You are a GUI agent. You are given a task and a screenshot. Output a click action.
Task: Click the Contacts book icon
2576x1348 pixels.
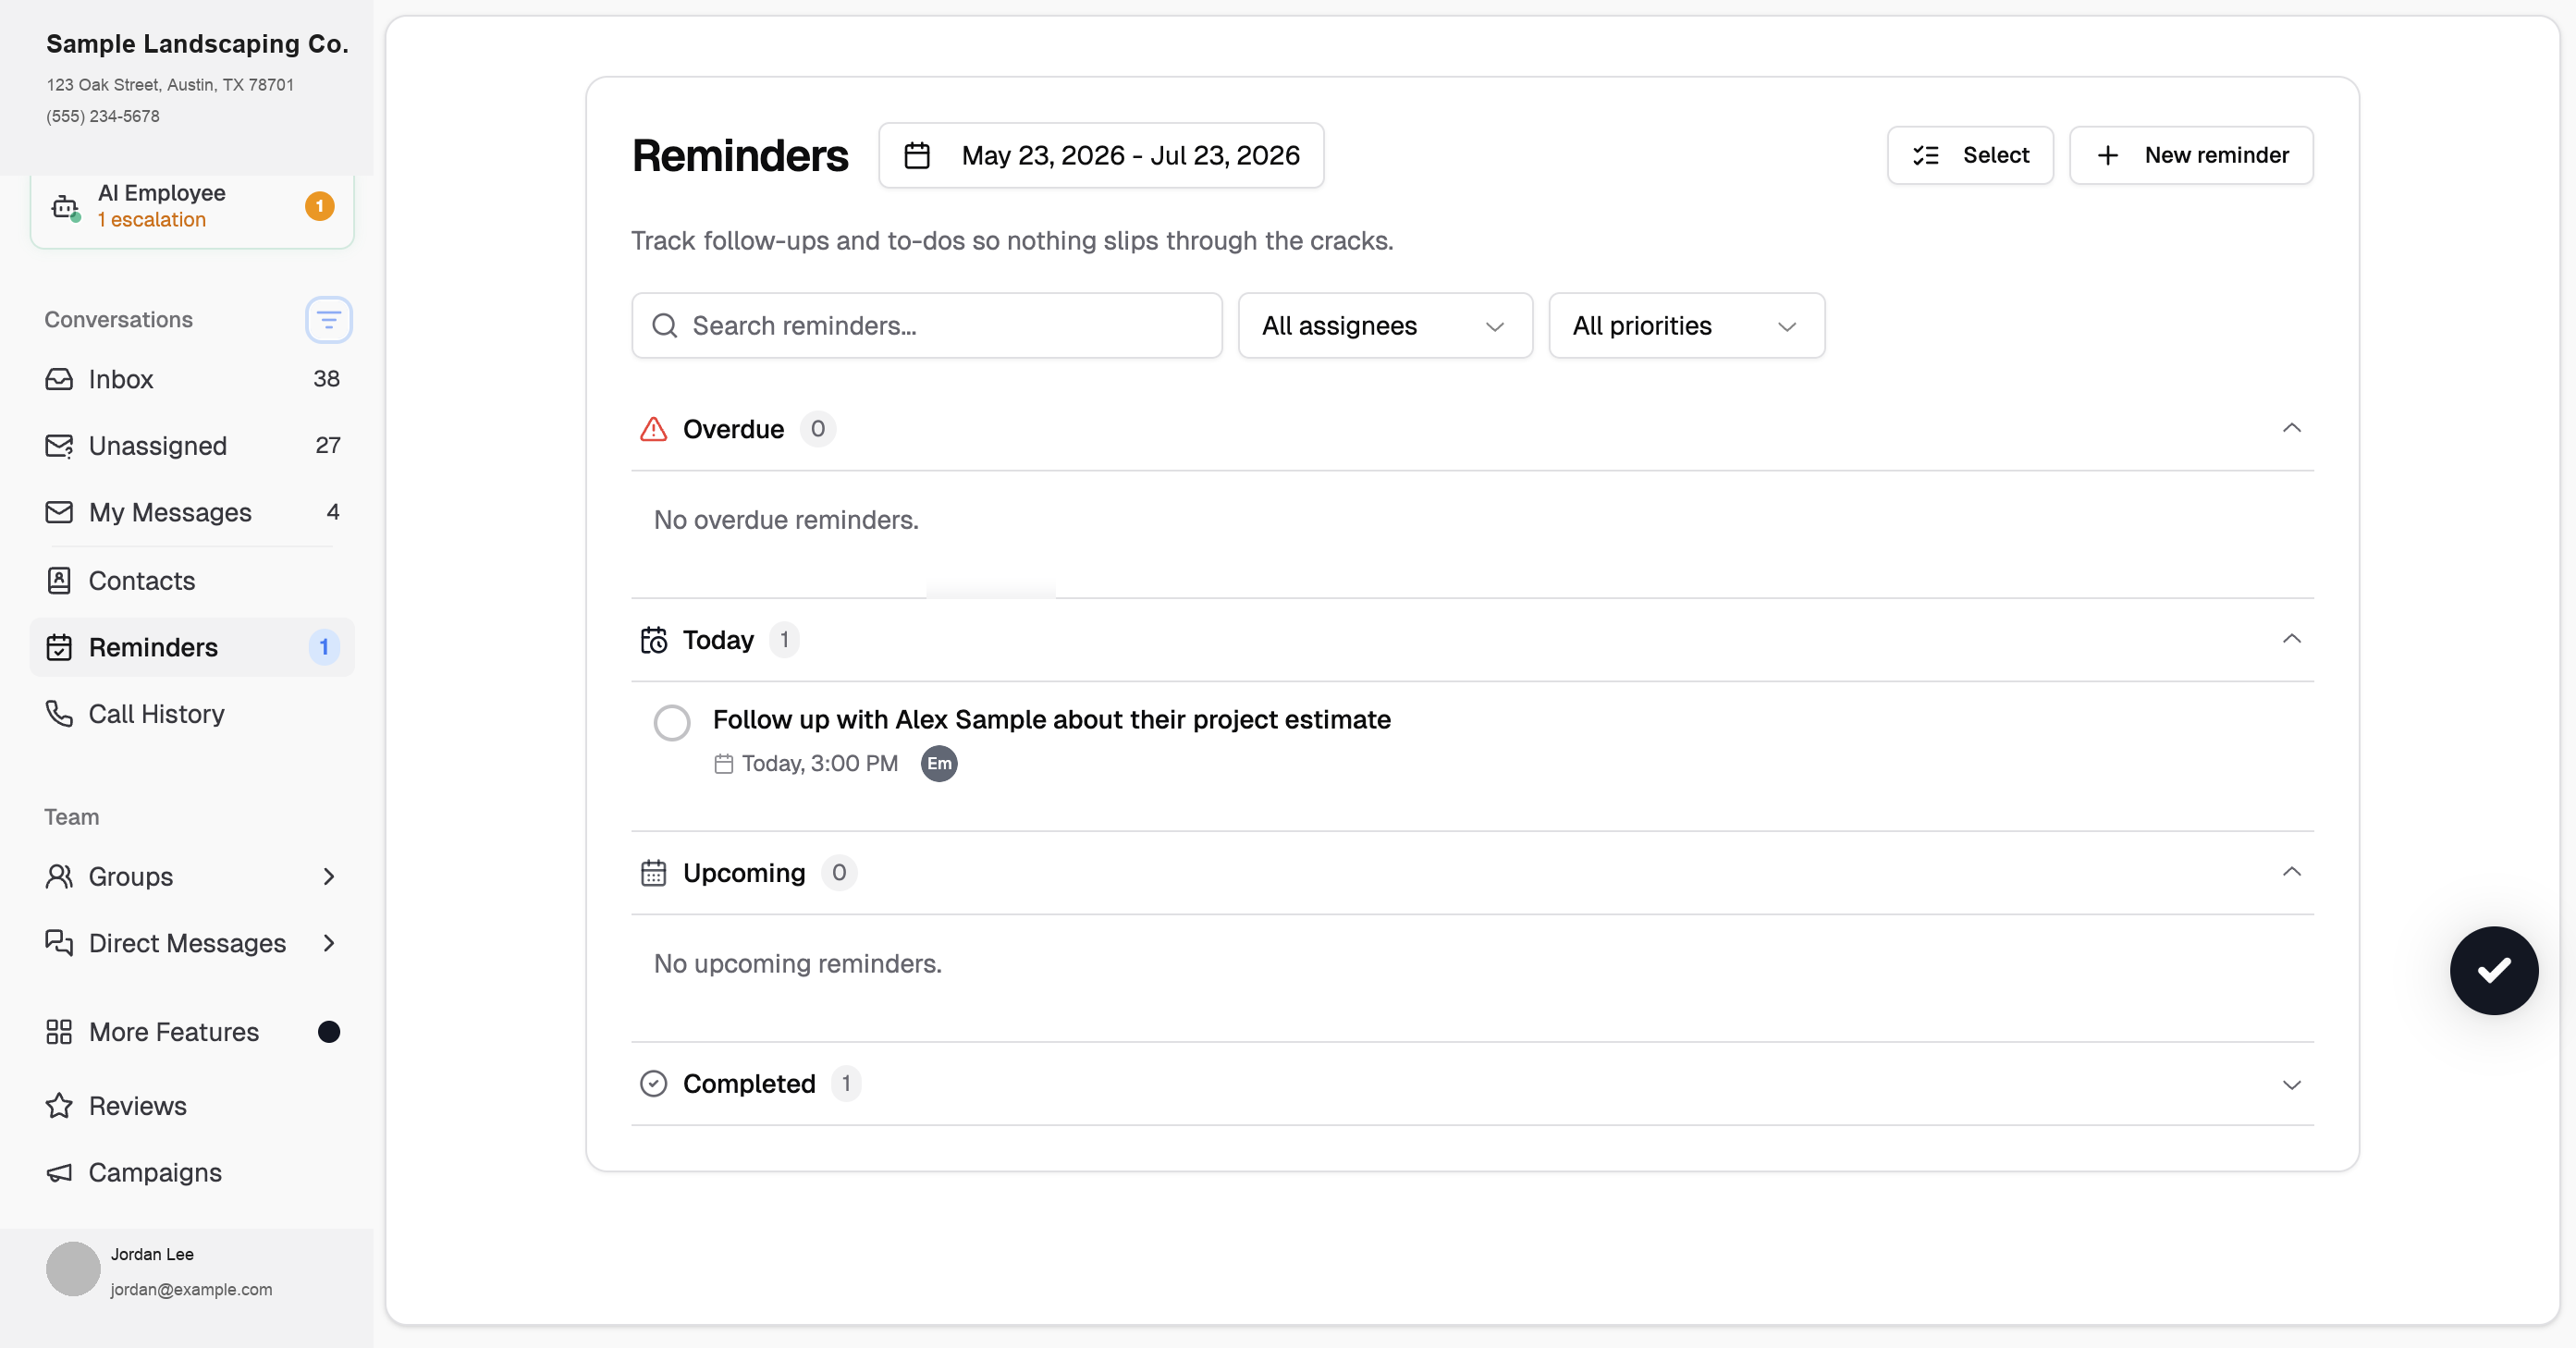[x=59, y=580]
